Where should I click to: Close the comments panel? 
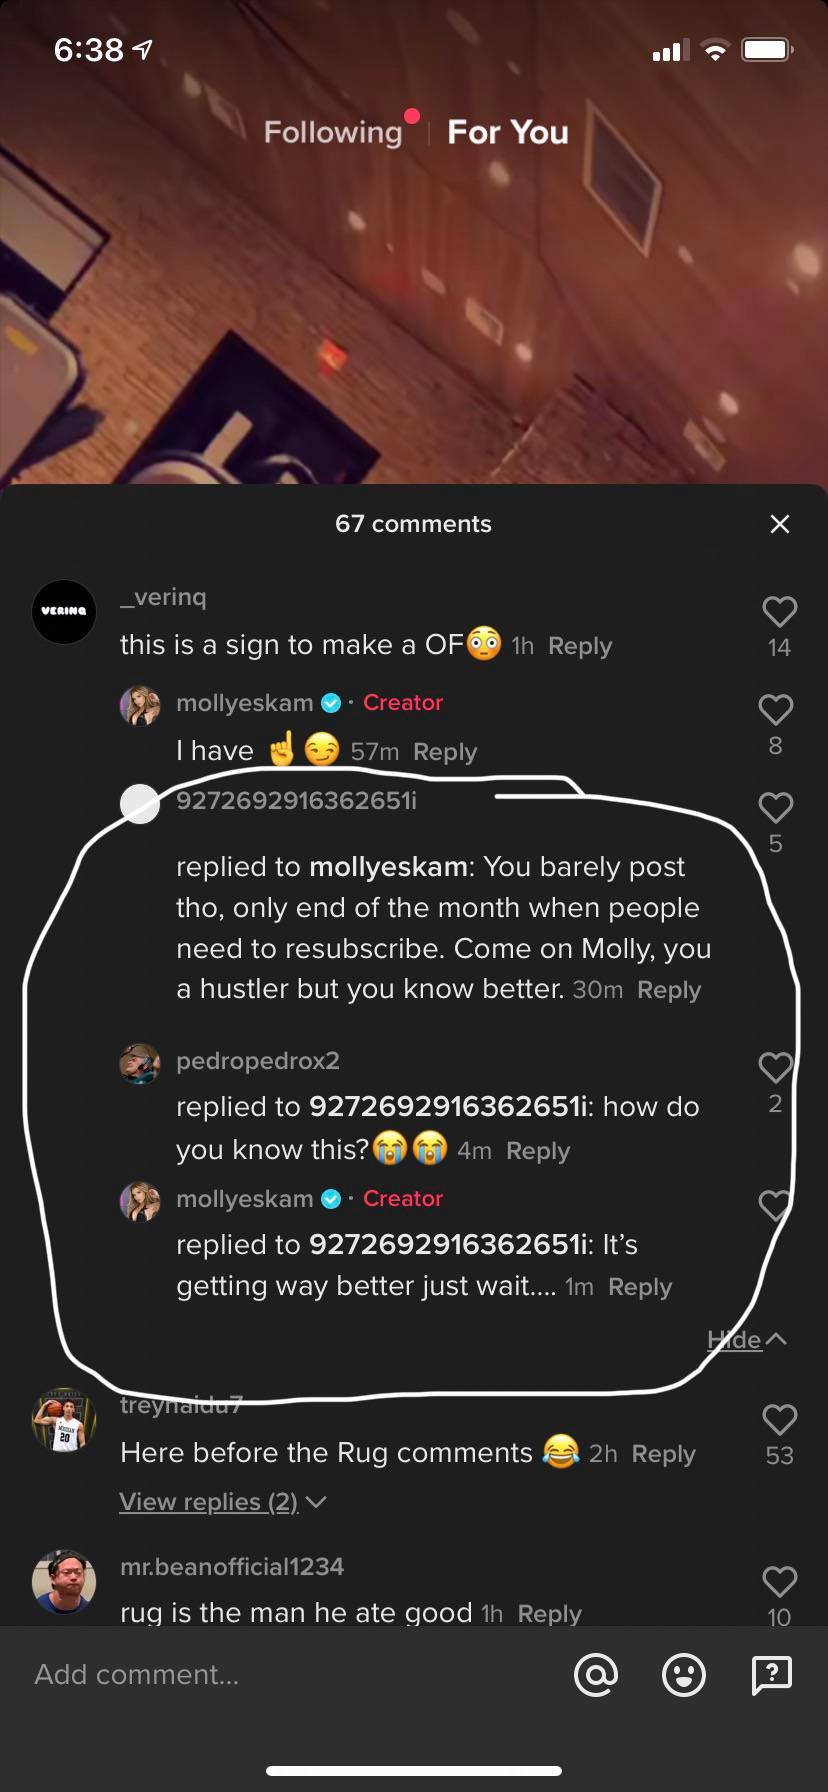pyautogui.click(x=780, y=524)
